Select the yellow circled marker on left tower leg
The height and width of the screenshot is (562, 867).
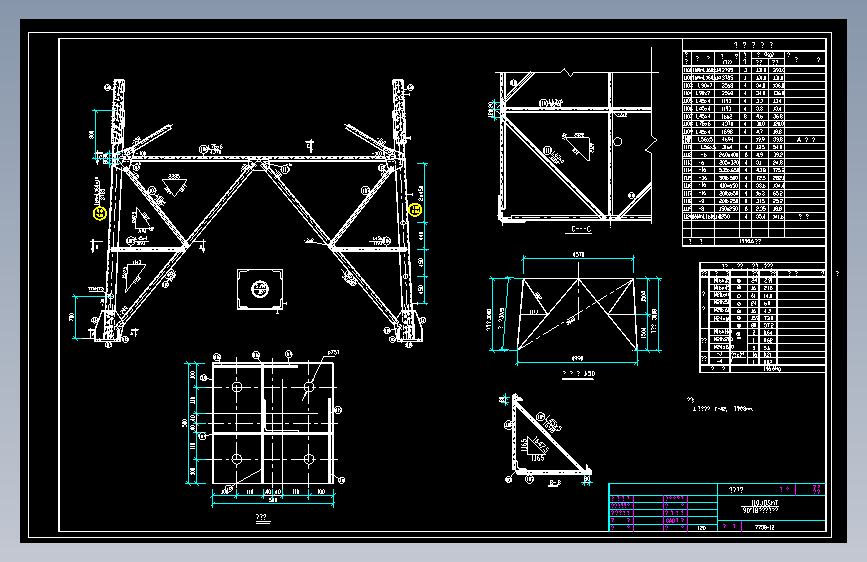point(100,214)
